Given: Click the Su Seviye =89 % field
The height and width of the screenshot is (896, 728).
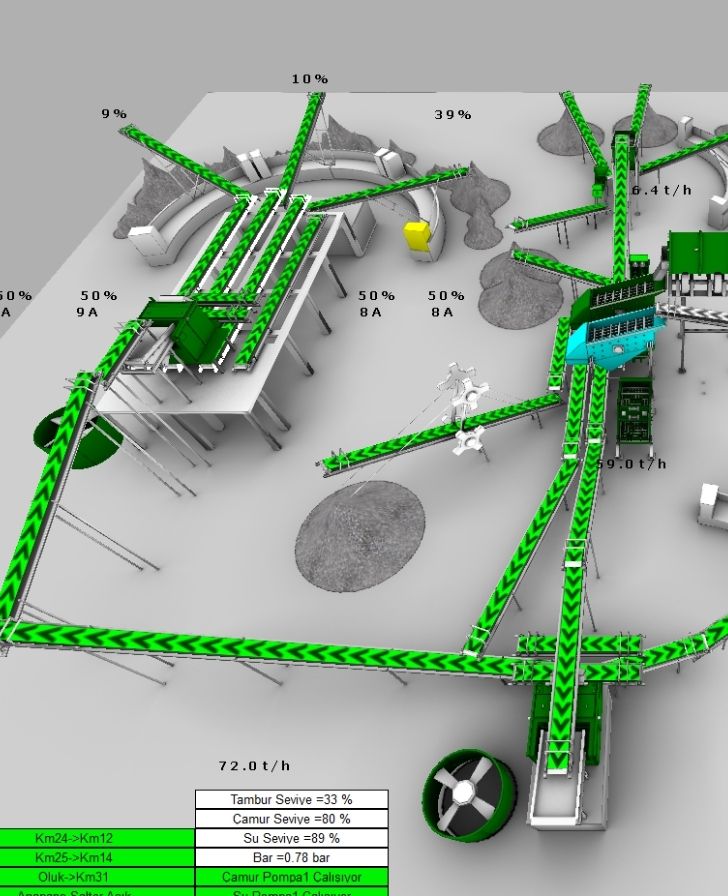Looking at the screenshot, I should click(x=291, y=838).
